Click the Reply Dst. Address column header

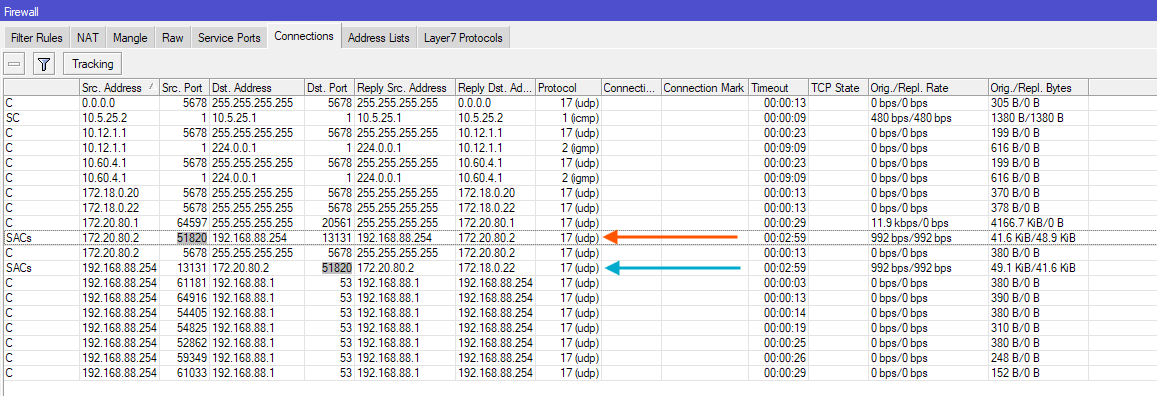tap(496, 88)
